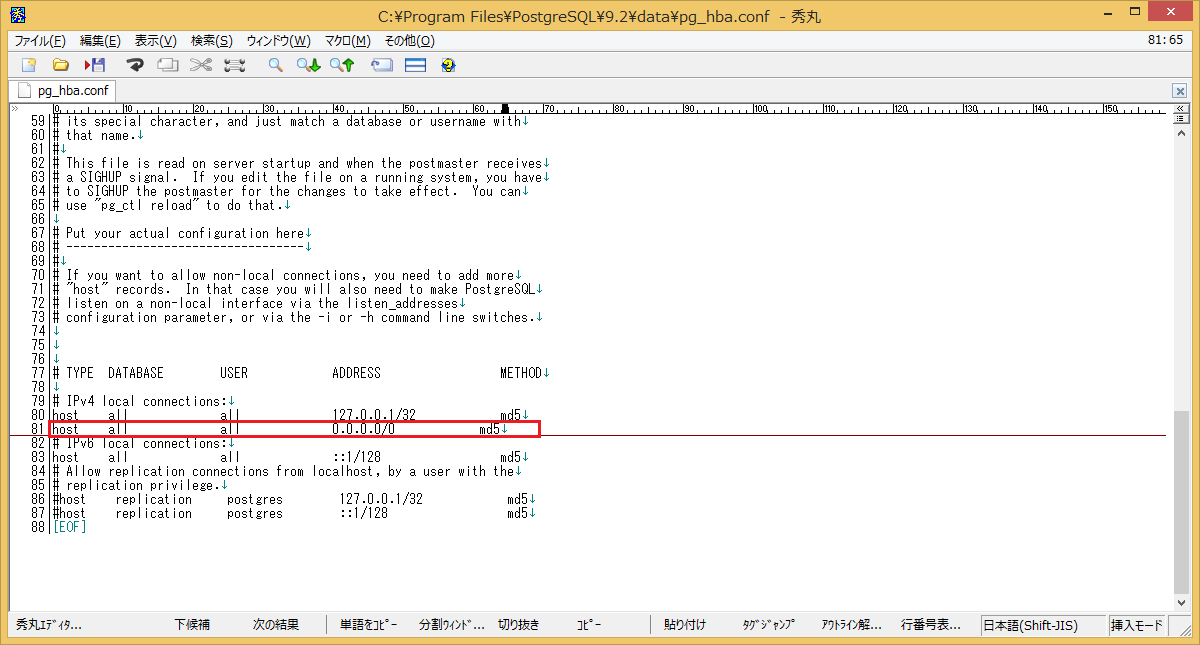Open a file with the folder icon
Screen dimensions: 1200x645
point(61,65)
